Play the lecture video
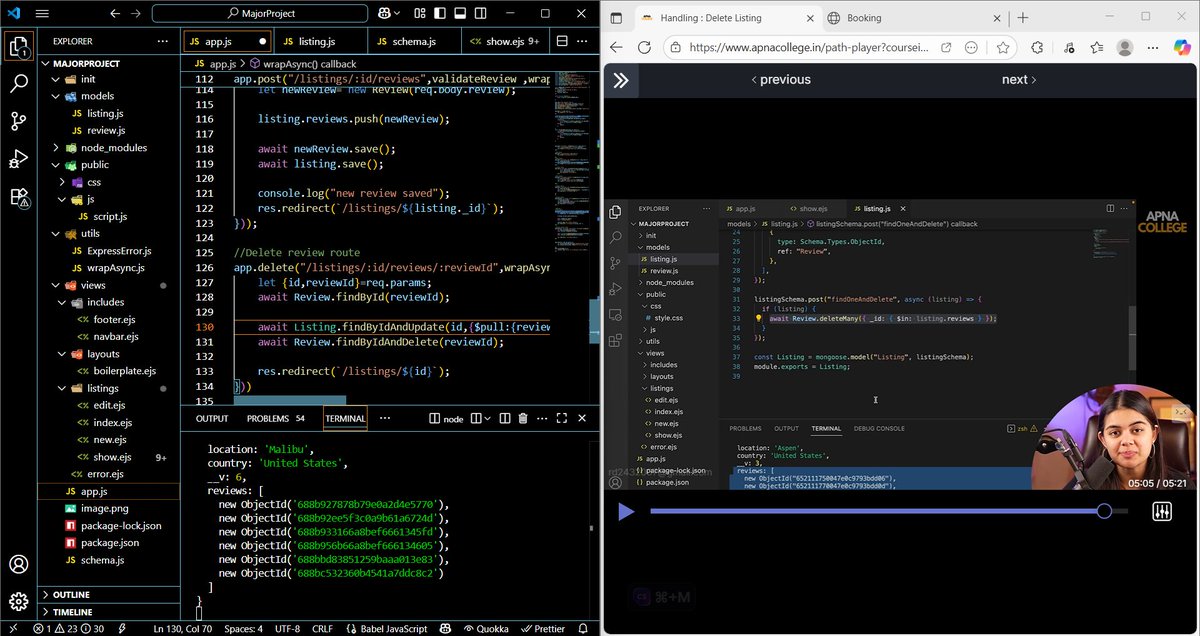Screen dimensions: 1200x636 click(626, 512)
